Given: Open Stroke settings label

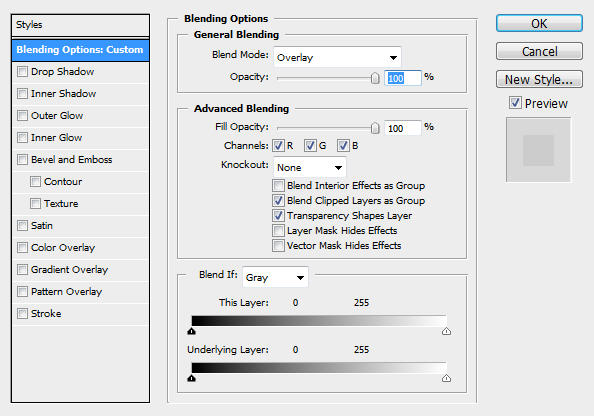Looking at the screenshot, I should [46, 313].
